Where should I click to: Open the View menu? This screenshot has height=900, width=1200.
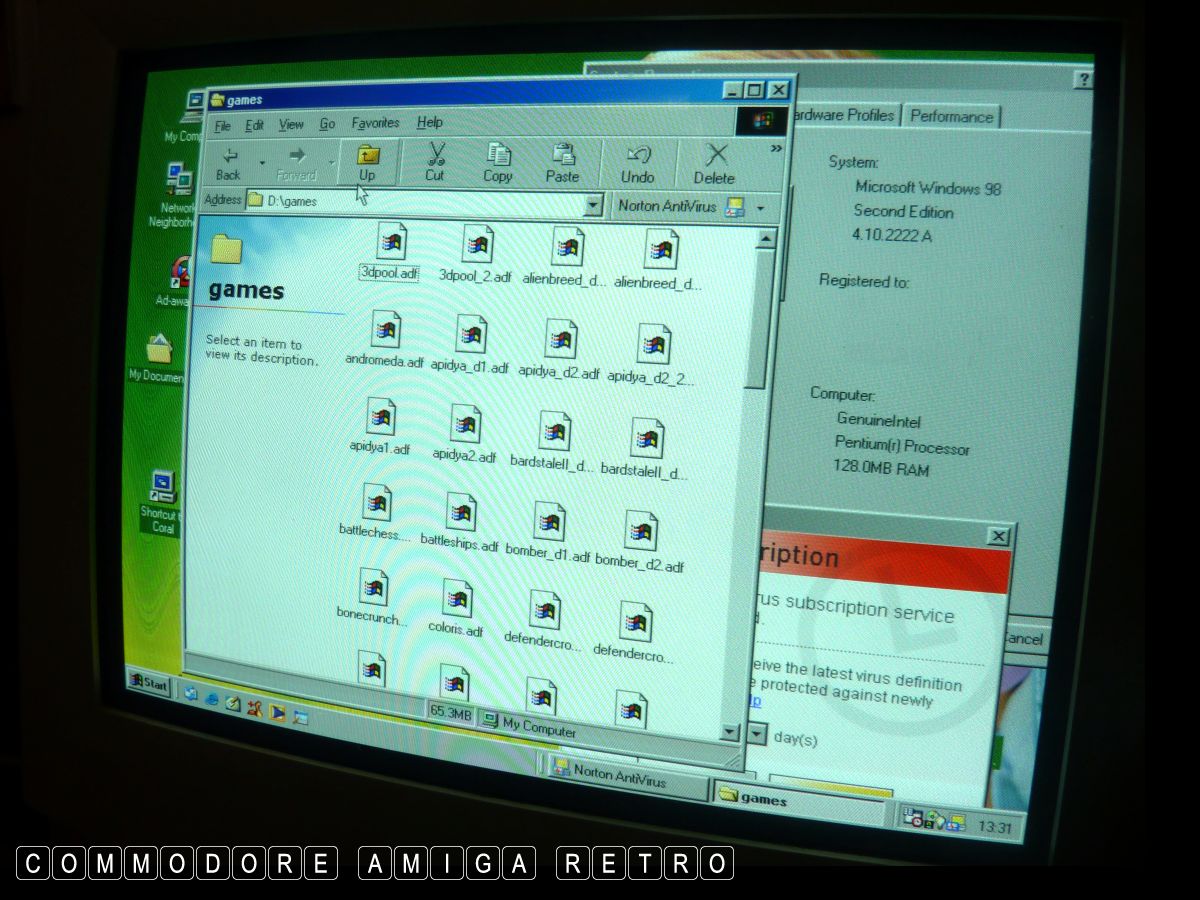point(291,125)
